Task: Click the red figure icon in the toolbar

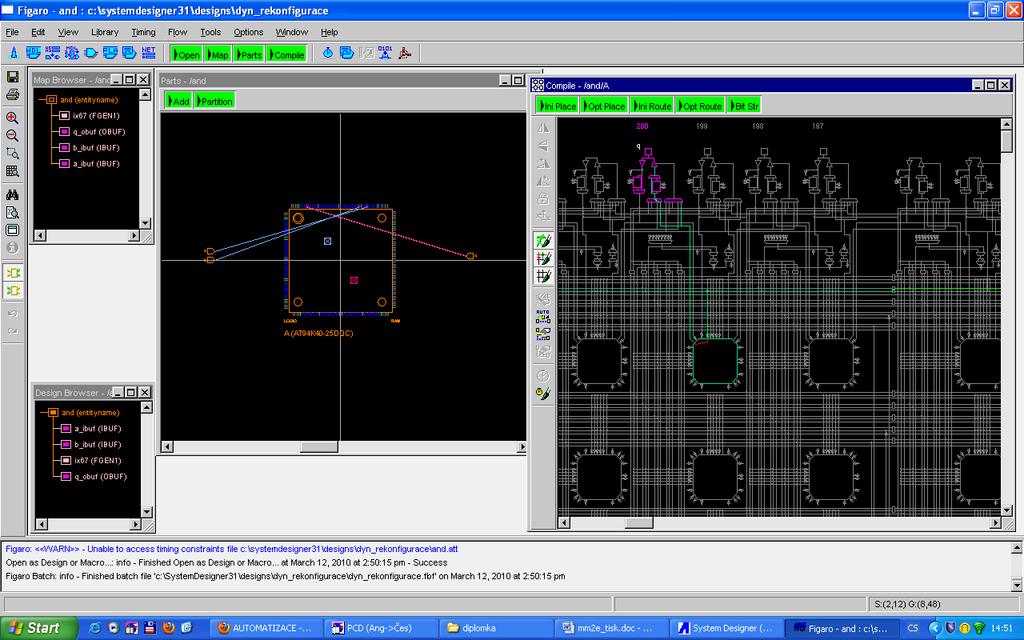Action: coord(405,53)
